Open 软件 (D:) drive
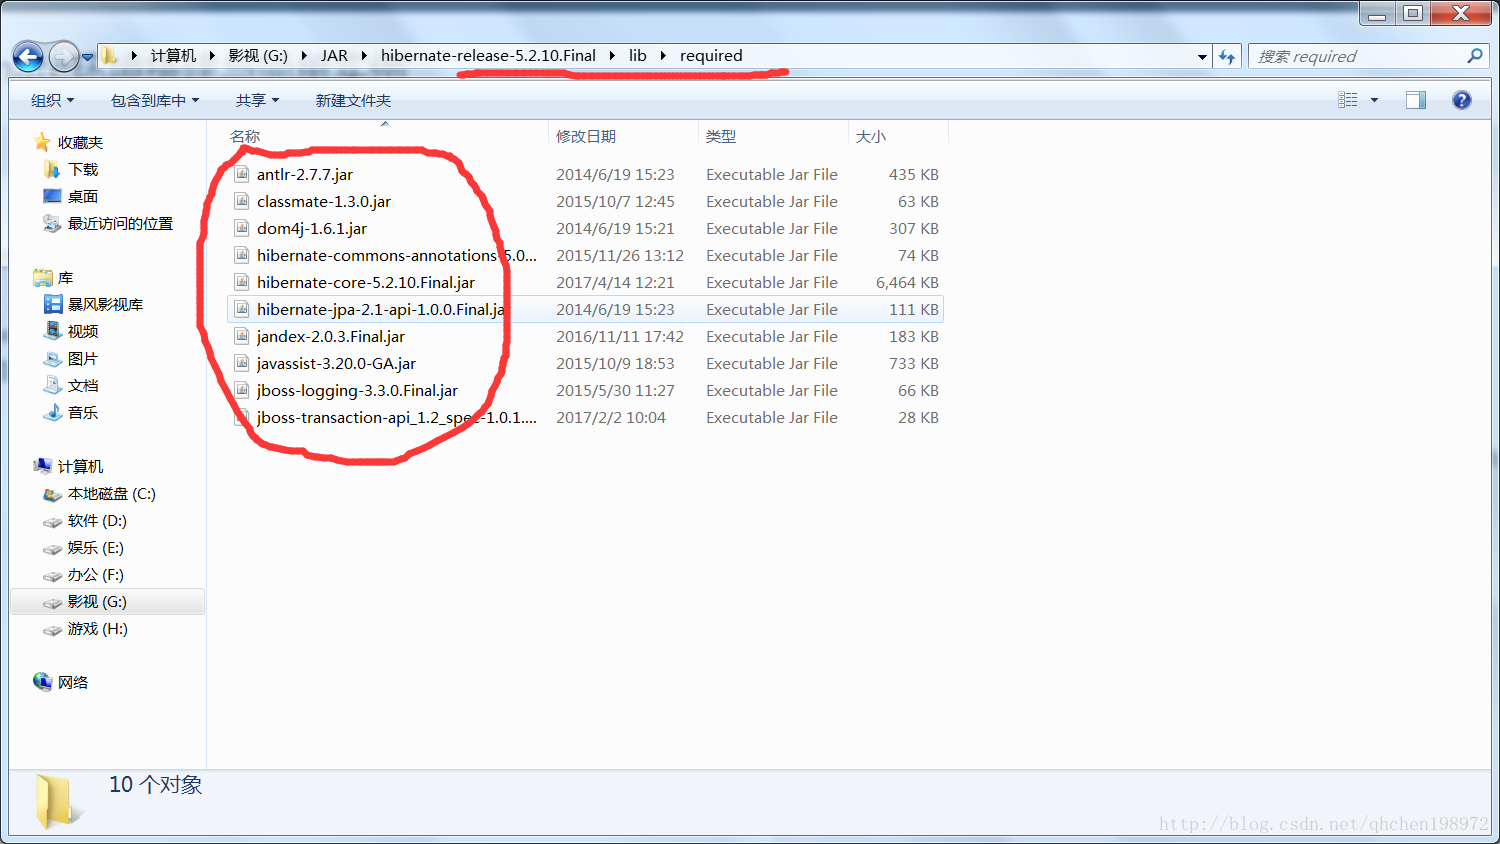 [97, 520]
